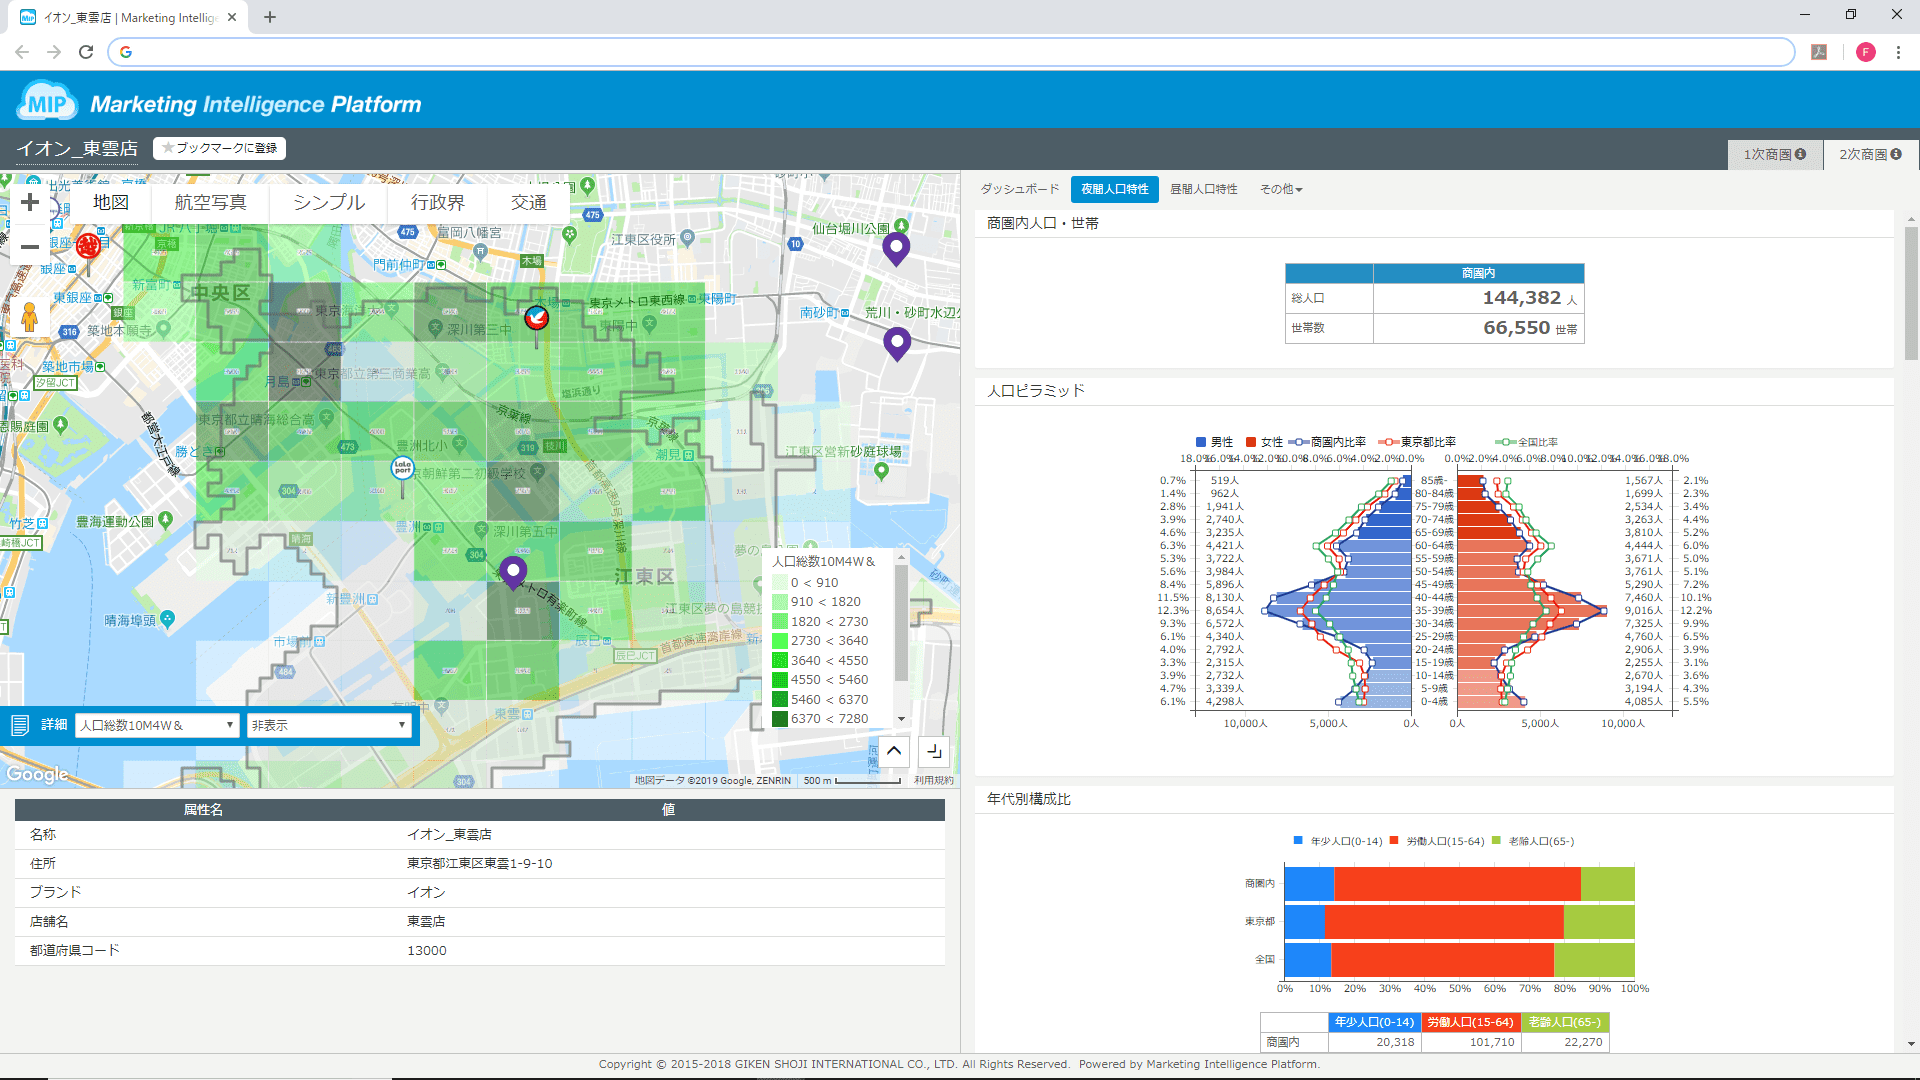Open a new browser tab
This screenshot has width=1920, height=1080.
(x=270, y=17)
